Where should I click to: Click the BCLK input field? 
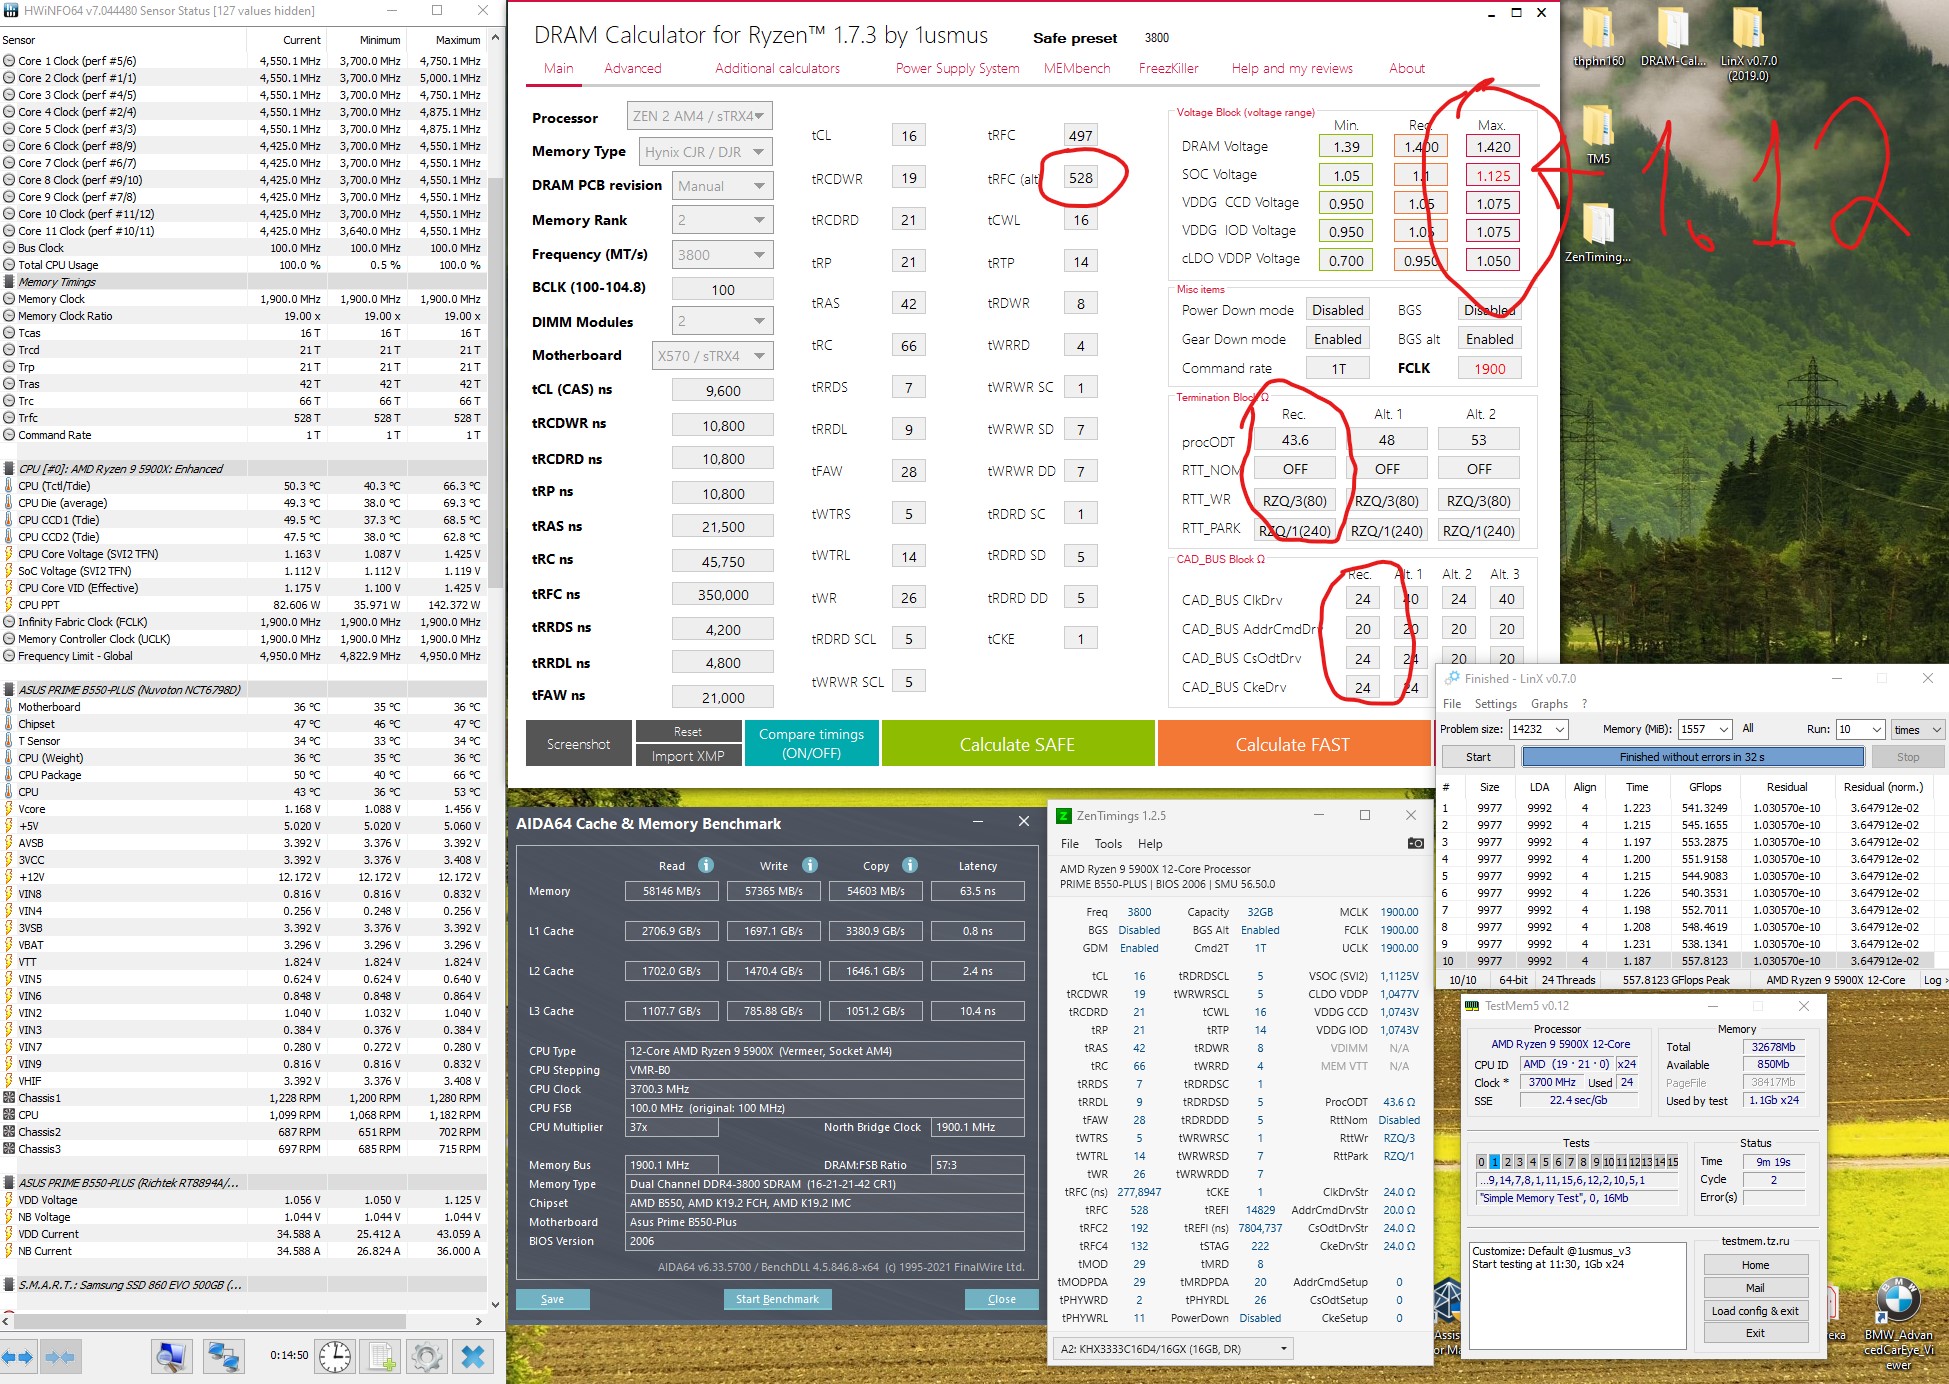[722, 289]
